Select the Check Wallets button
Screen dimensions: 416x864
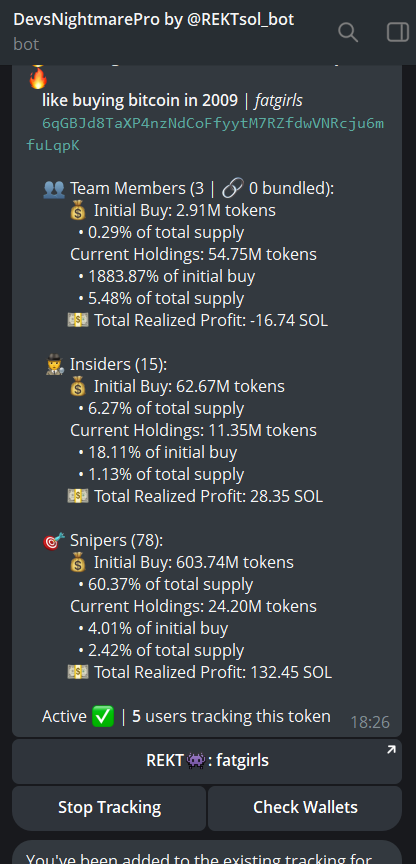(x=305, y=808)
